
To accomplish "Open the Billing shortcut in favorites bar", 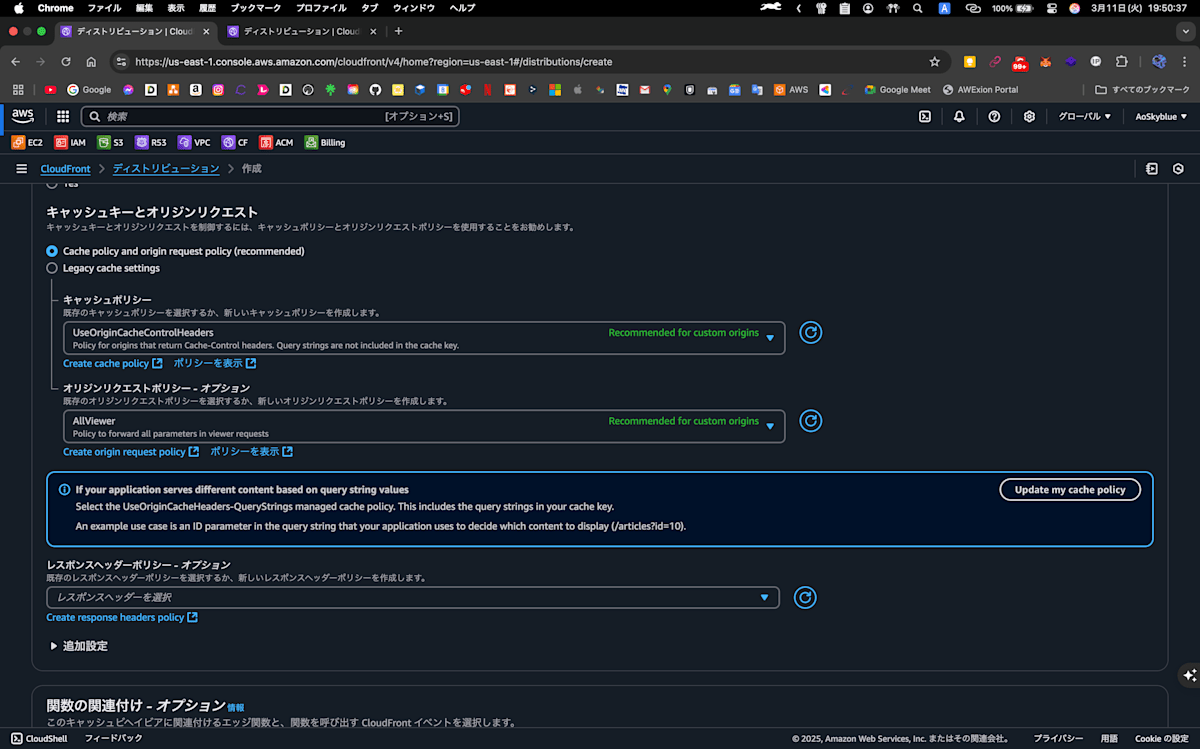I will coord(325,142).
